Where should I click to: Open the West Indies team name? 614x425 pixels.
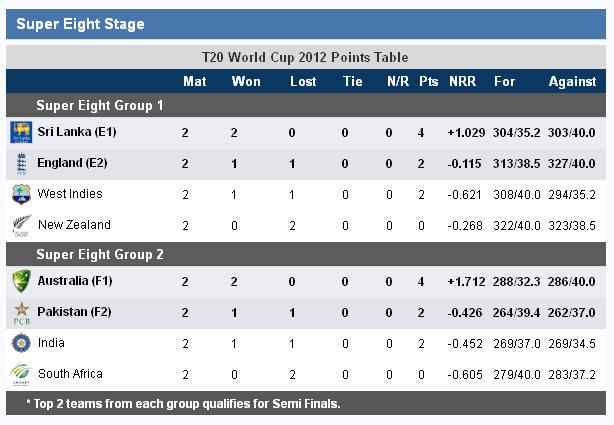pos(70,194)
